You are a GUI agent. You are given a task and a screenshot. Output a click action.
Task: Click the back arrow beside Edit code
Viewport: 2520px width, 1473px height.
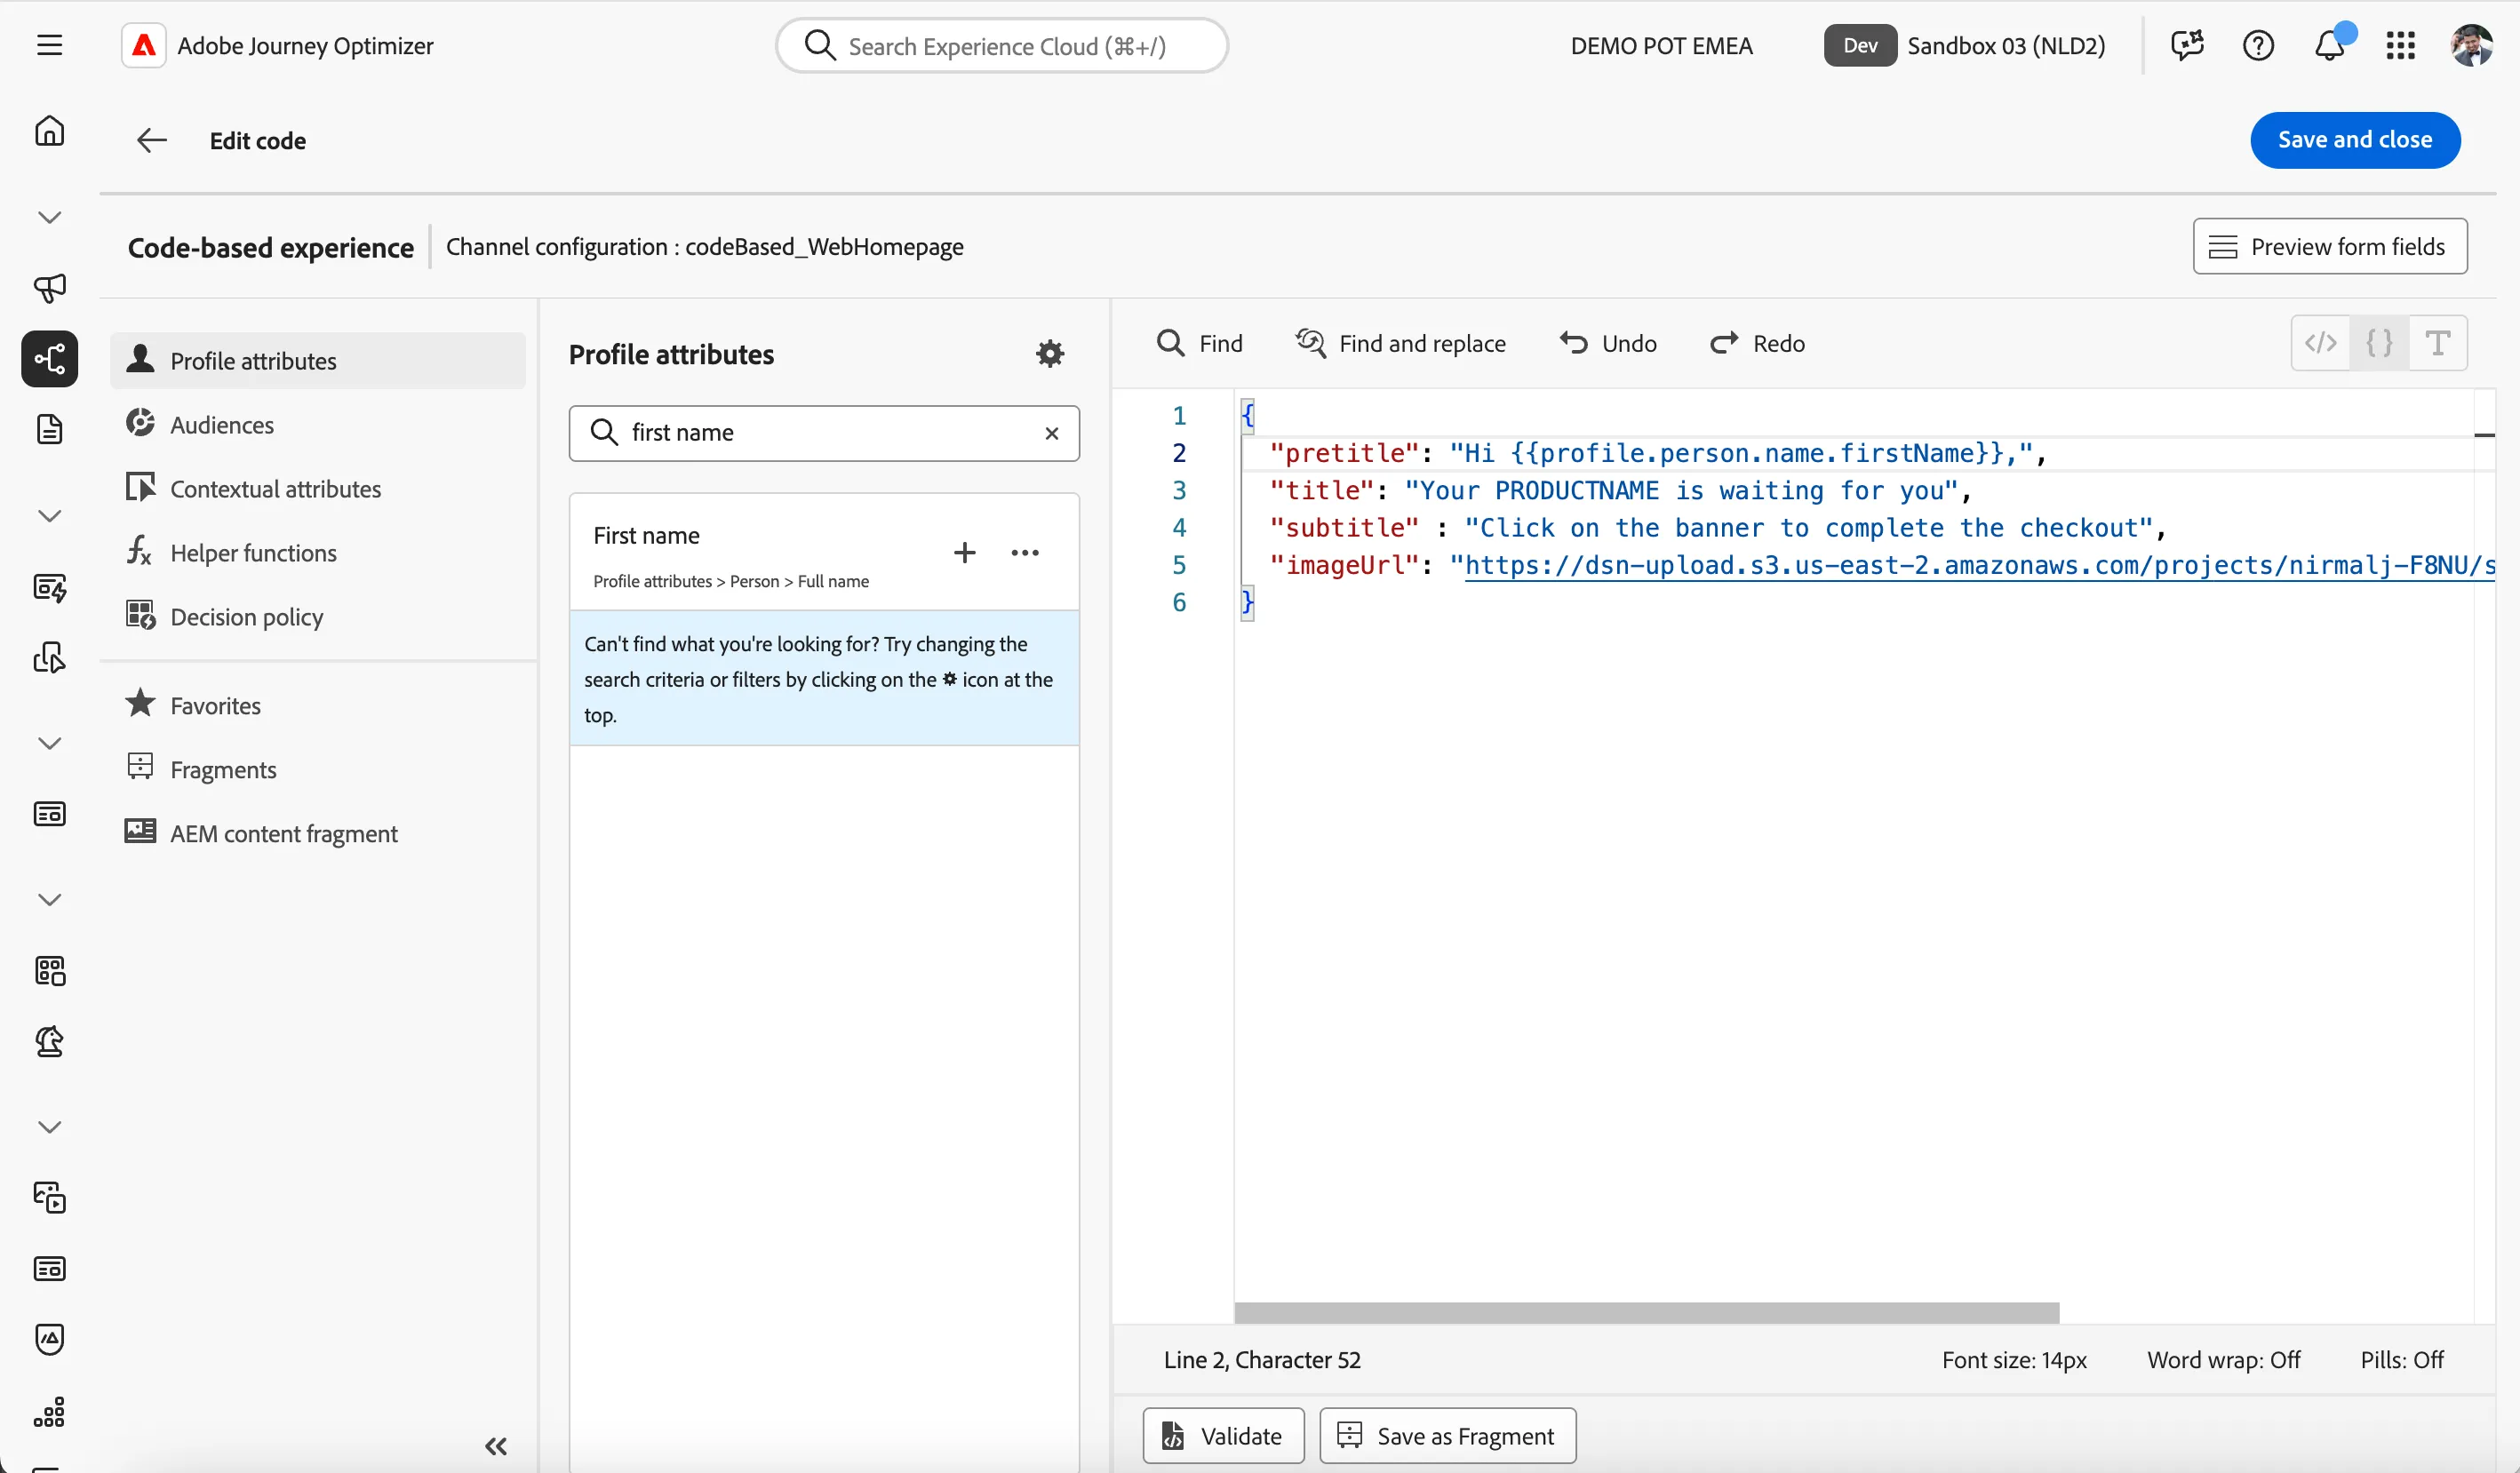[151, 140]
